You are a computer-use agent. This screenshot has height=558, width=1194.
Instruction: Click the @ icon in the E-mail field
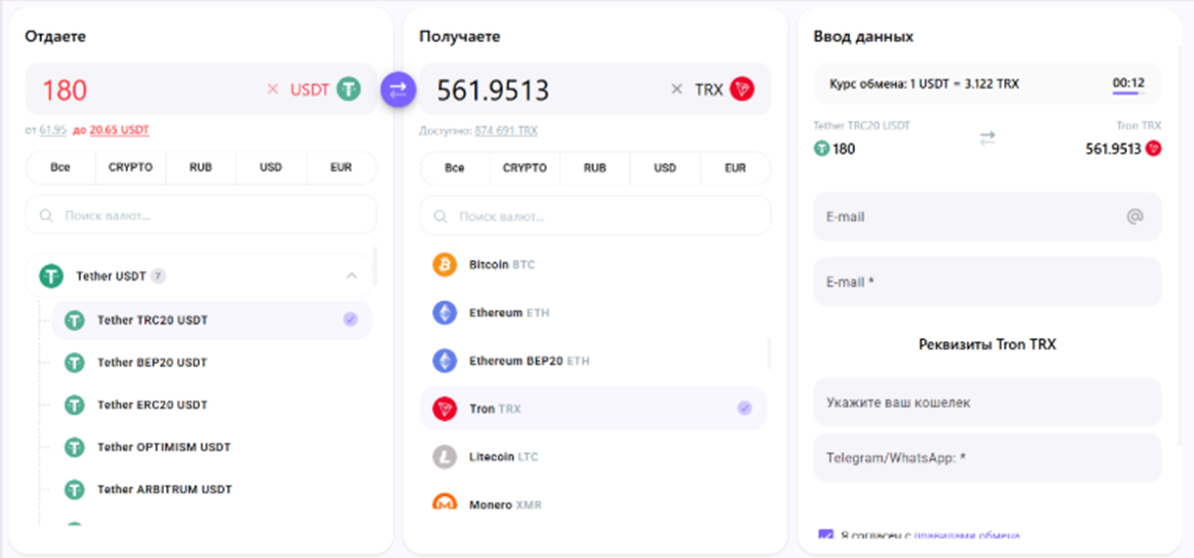(1135, 217)
